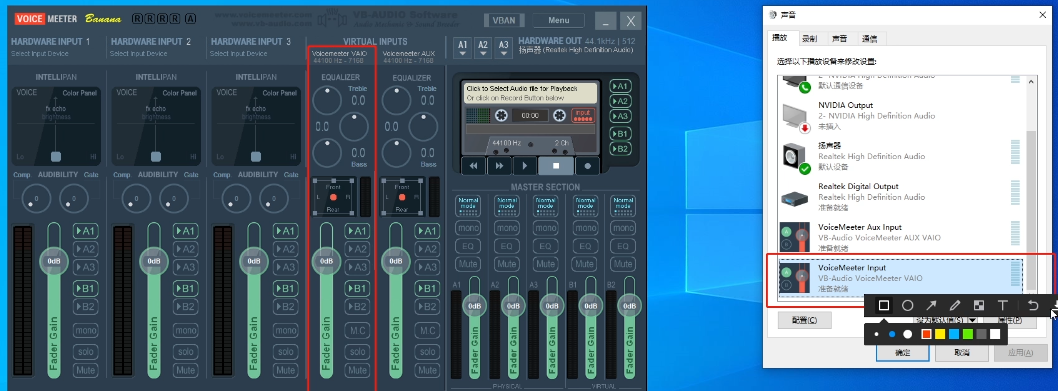The width and height of the screenshot is (1058, 391).
Task: Change Normal mode on master bus A1
Action: click(467, 205)
